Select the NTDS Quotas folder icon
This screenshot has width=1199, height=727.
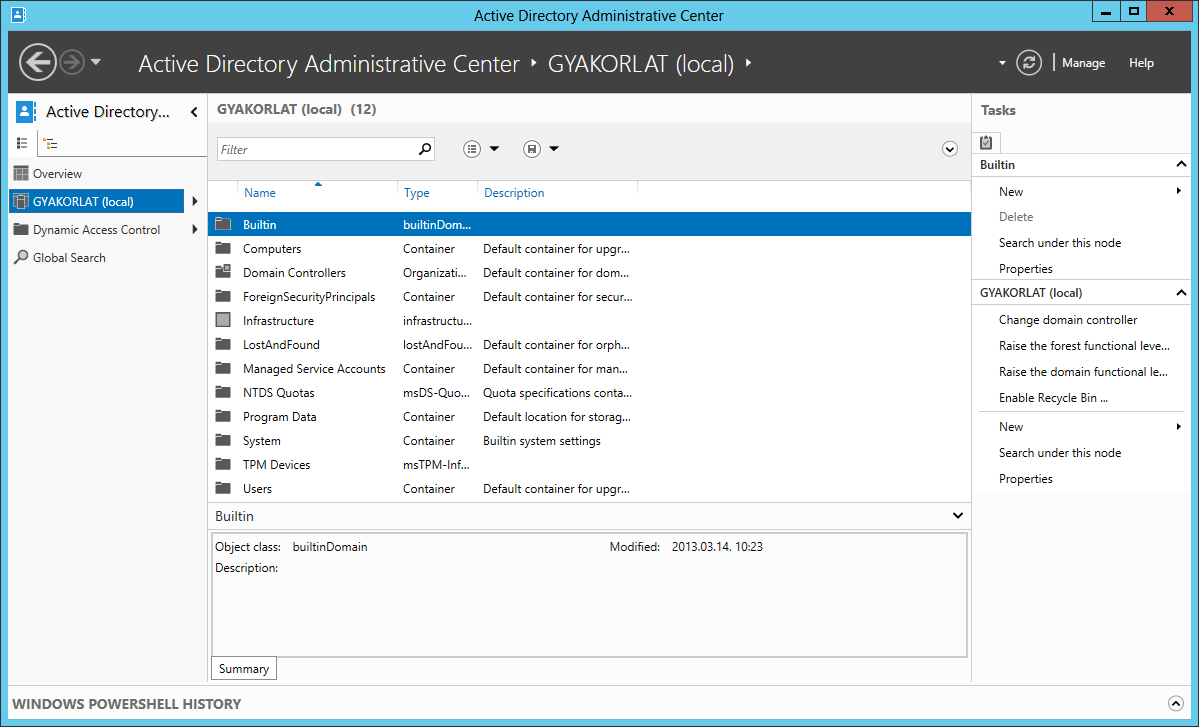point(223,392)
